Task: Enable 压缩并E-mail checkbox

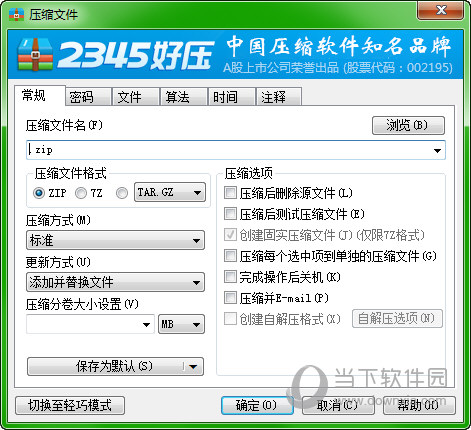Action: (230, 298)
